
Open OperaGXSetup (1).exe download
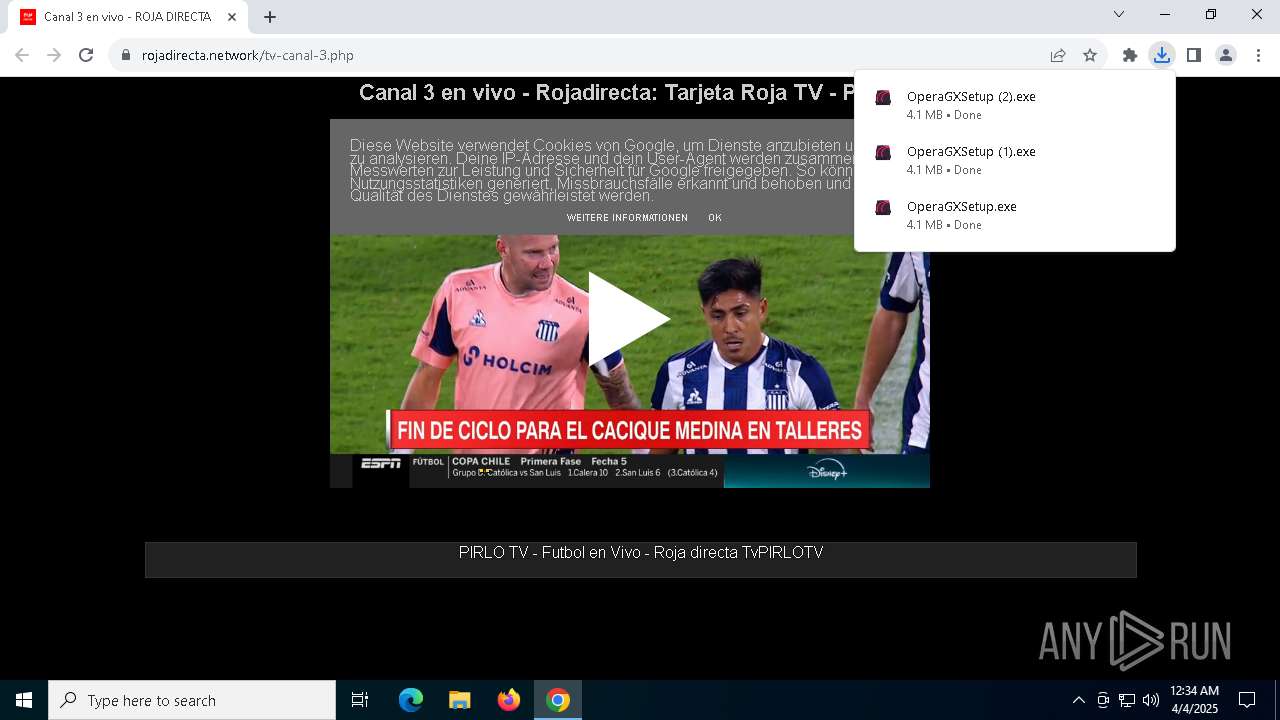[1015, 160]
